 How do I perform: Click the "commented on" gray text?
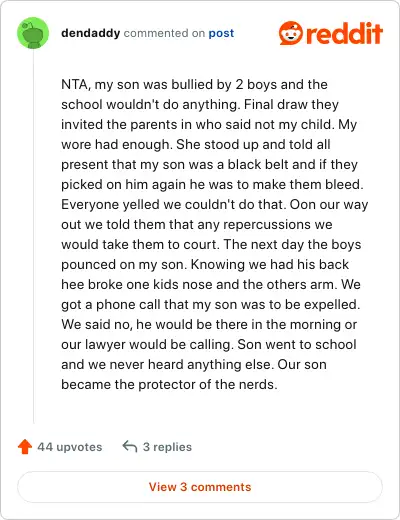(164, 33)
